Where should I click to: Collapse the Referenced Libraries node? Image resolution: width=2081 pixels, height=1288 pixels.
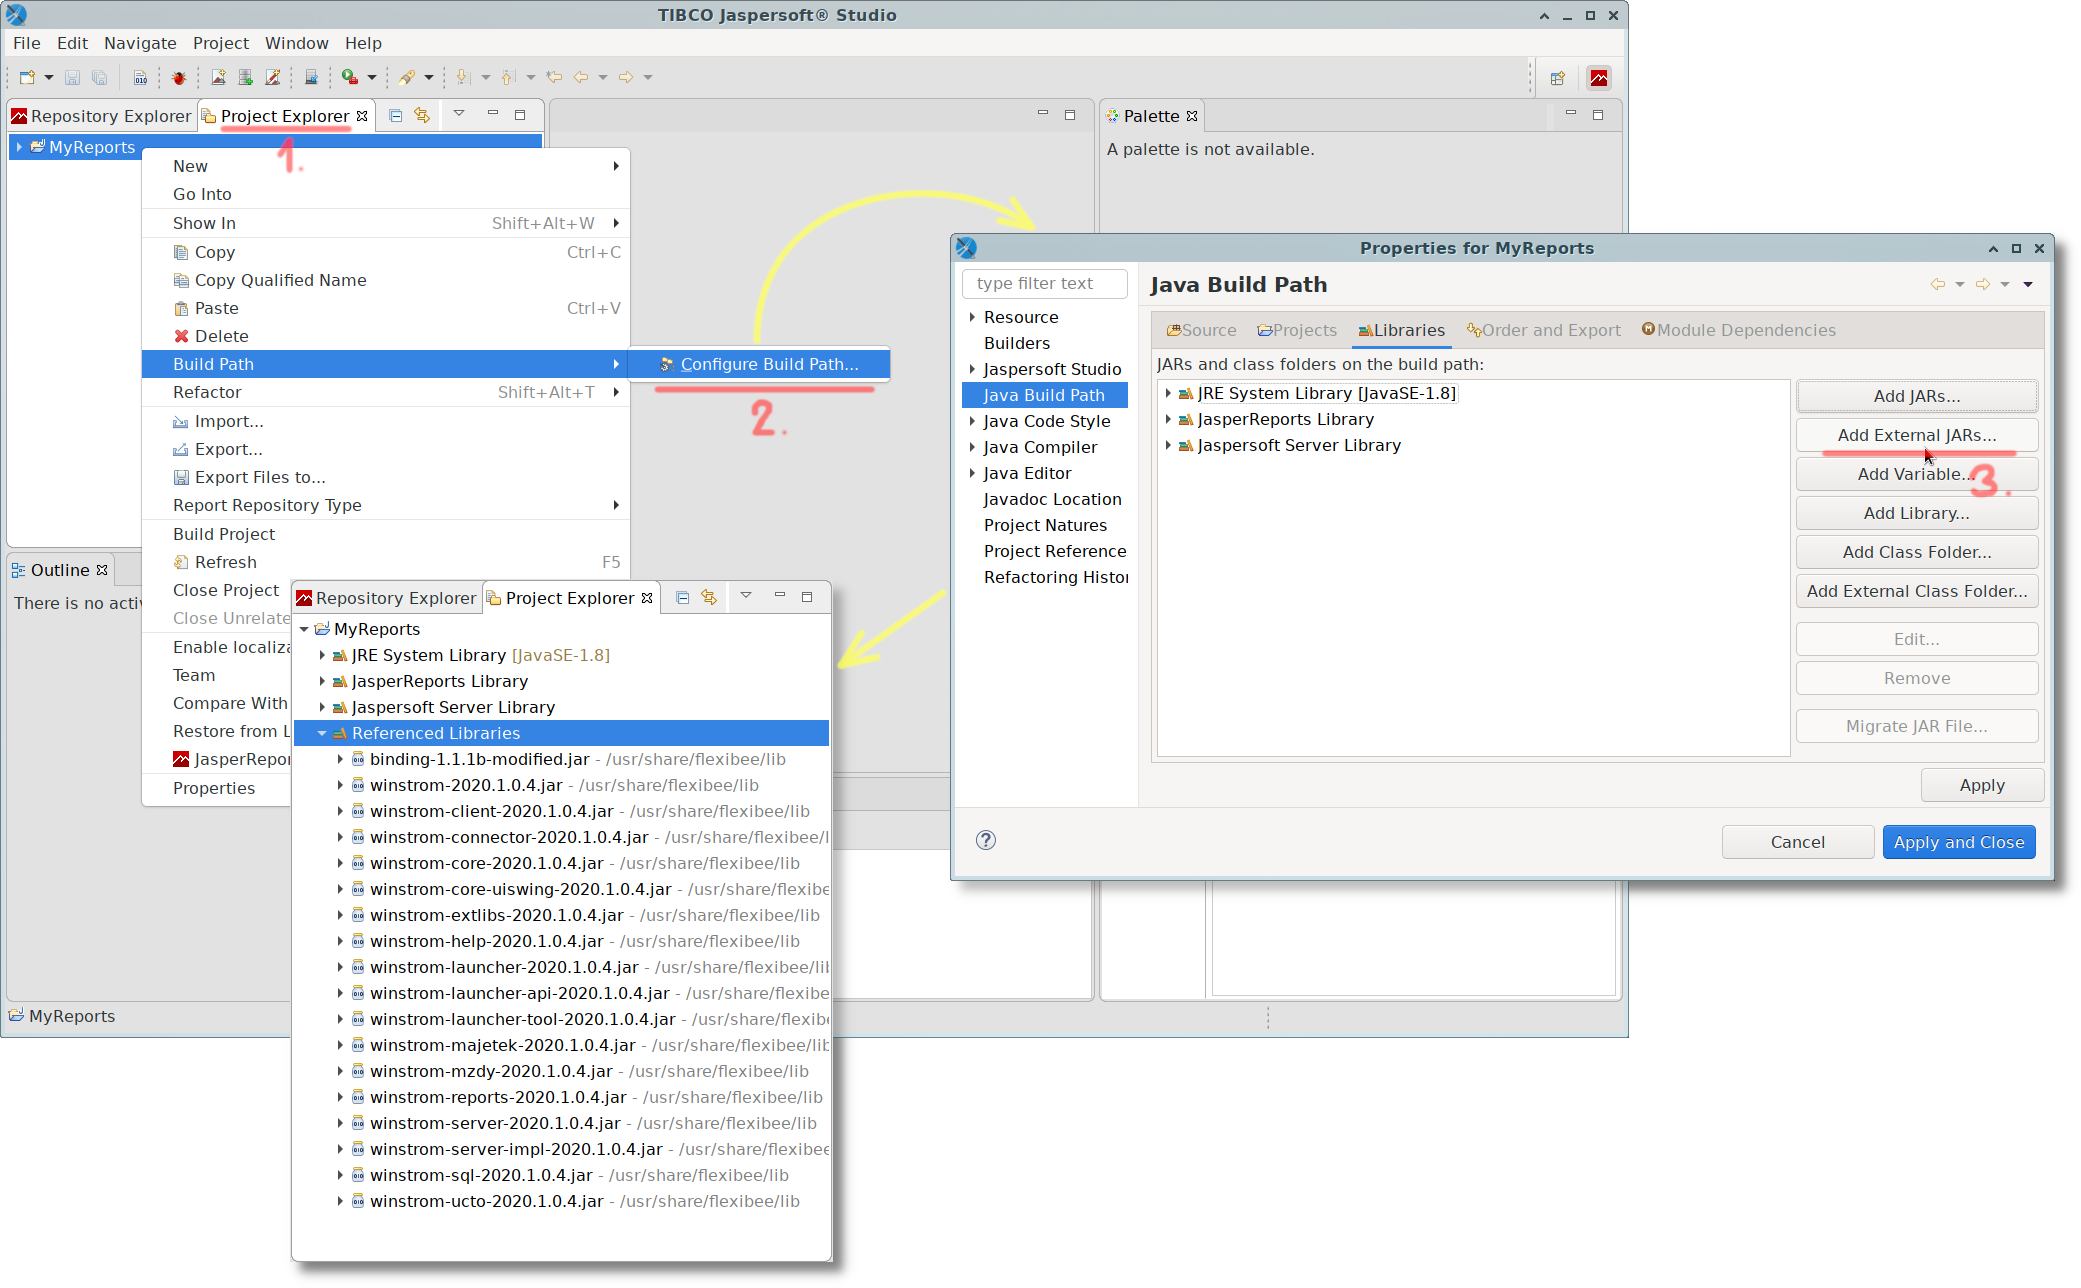(322, 733)
